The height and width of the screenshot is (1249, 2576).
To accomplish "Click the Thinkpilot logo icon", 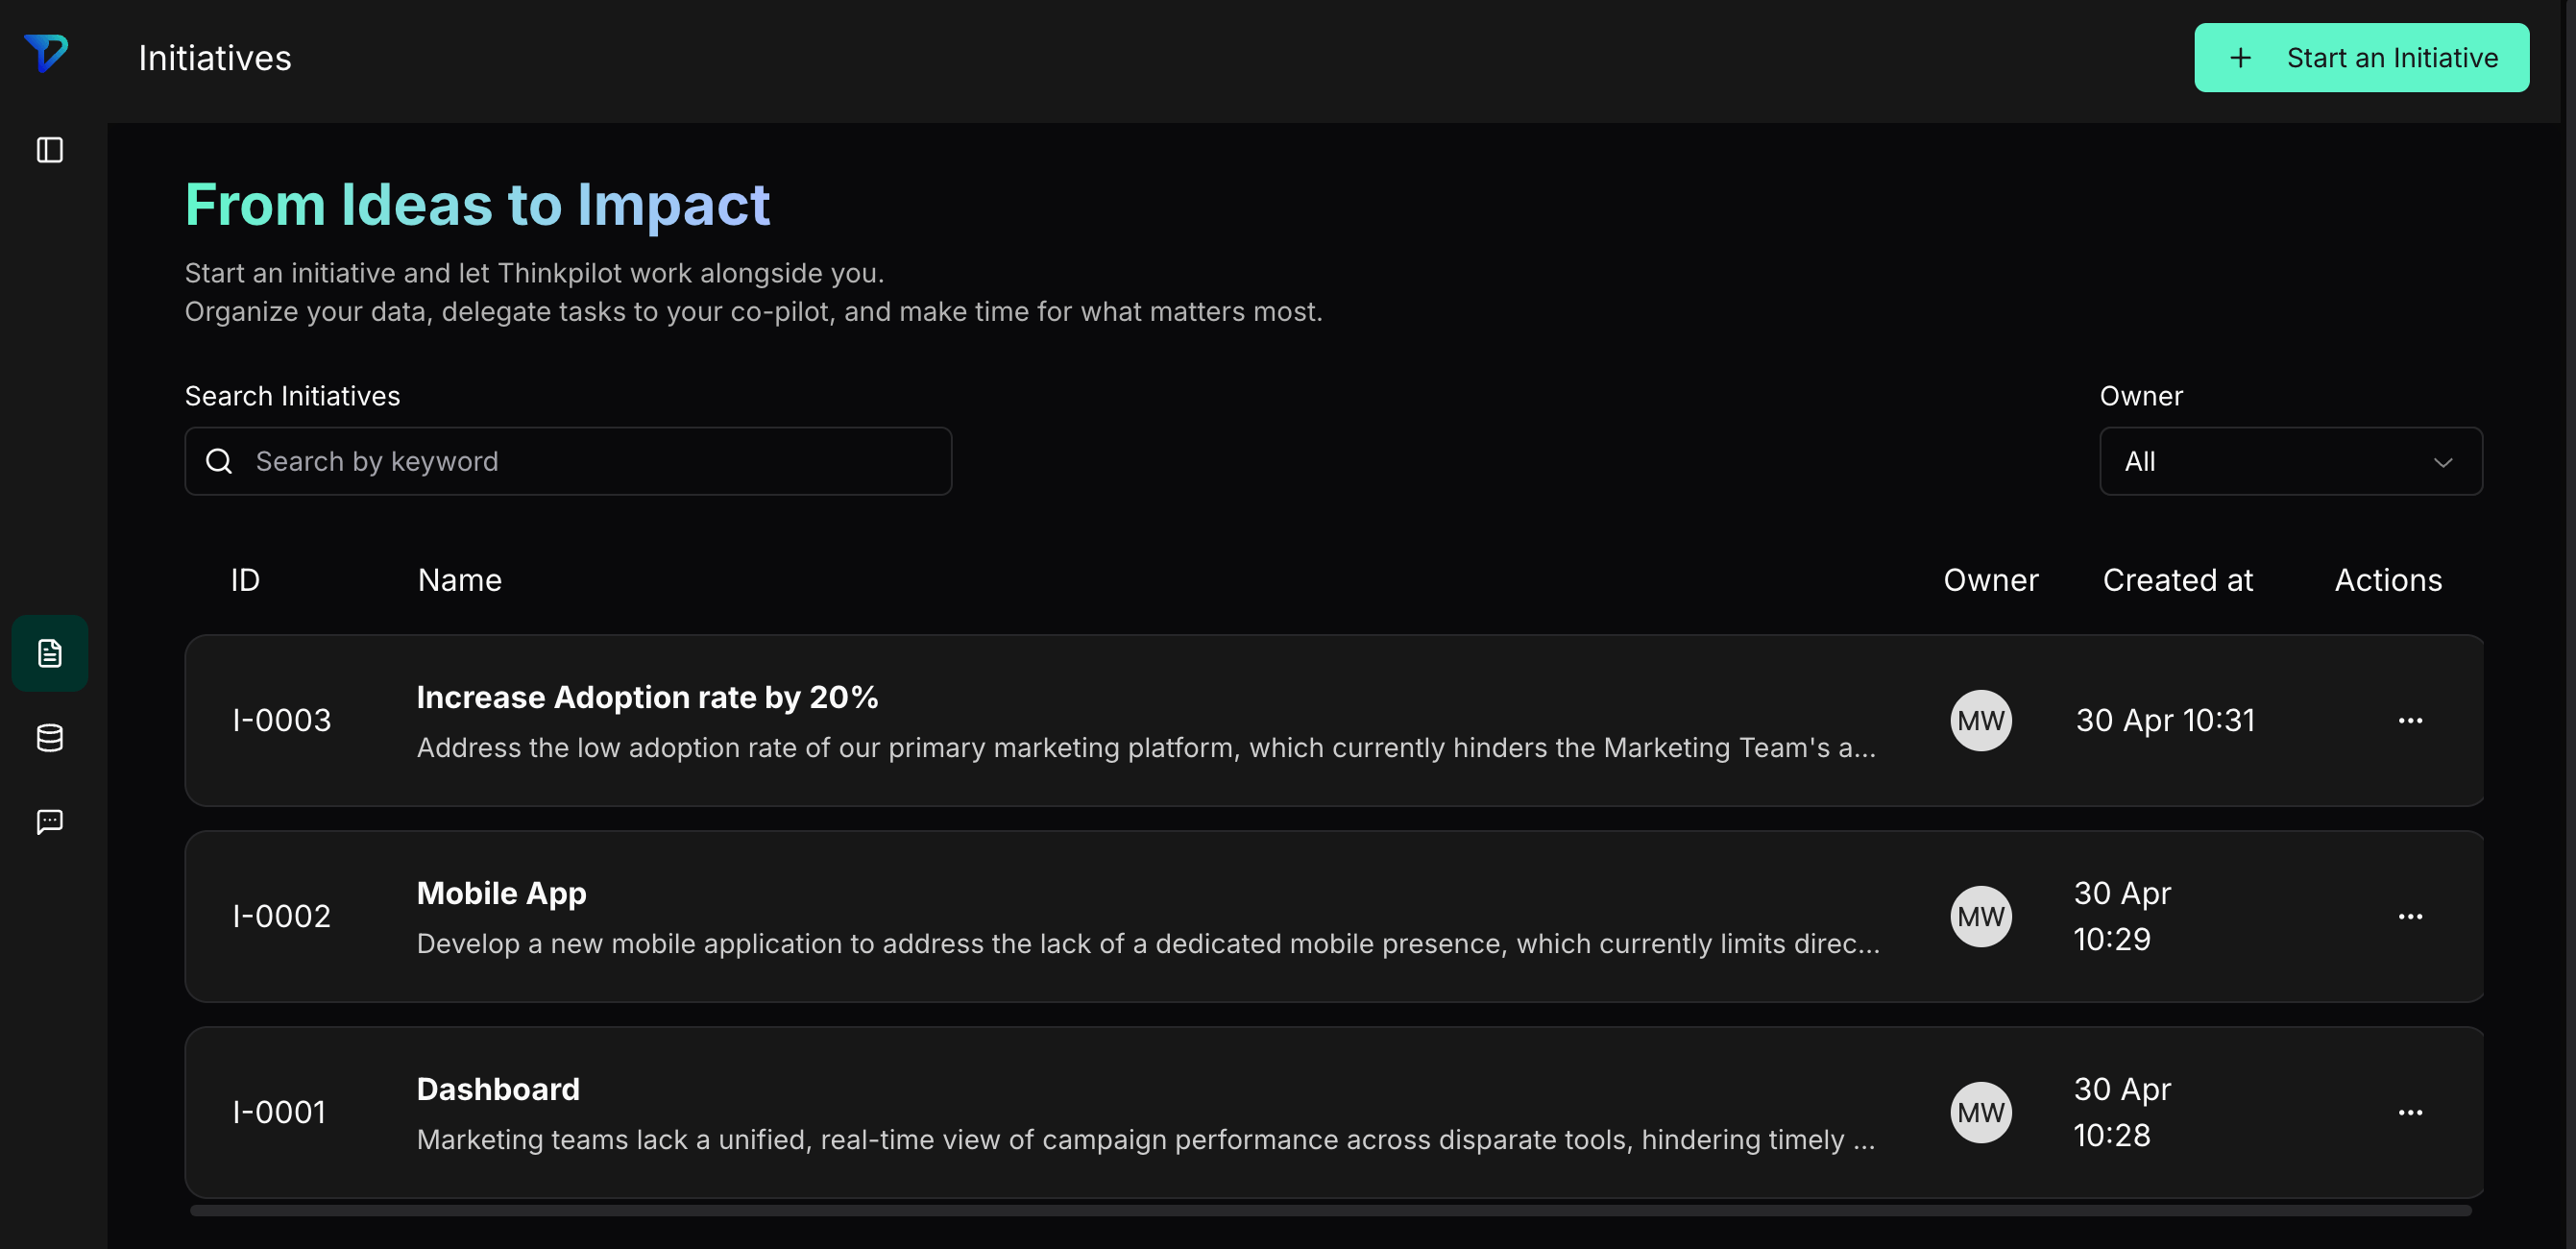I will tap(46, 53).
